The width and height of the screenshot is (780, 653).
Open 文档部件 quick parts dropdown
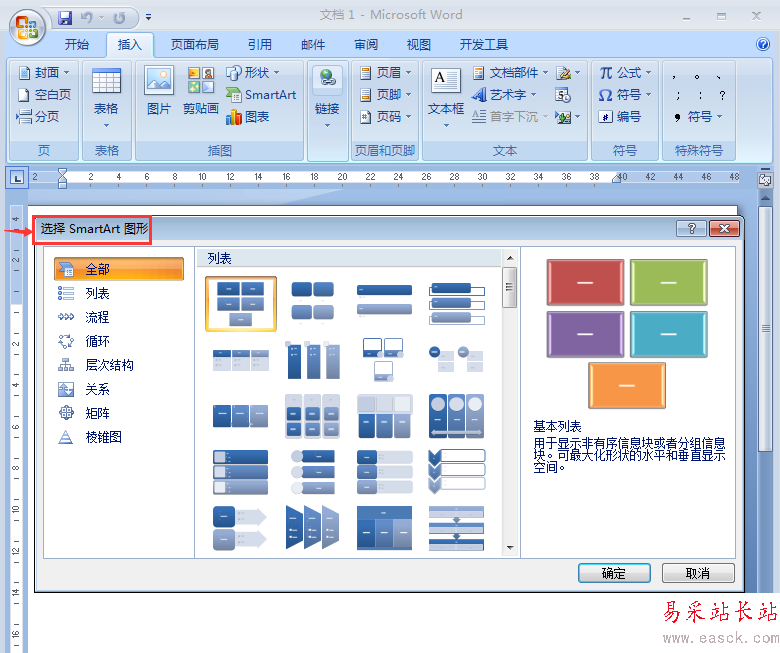click(509, 73)
